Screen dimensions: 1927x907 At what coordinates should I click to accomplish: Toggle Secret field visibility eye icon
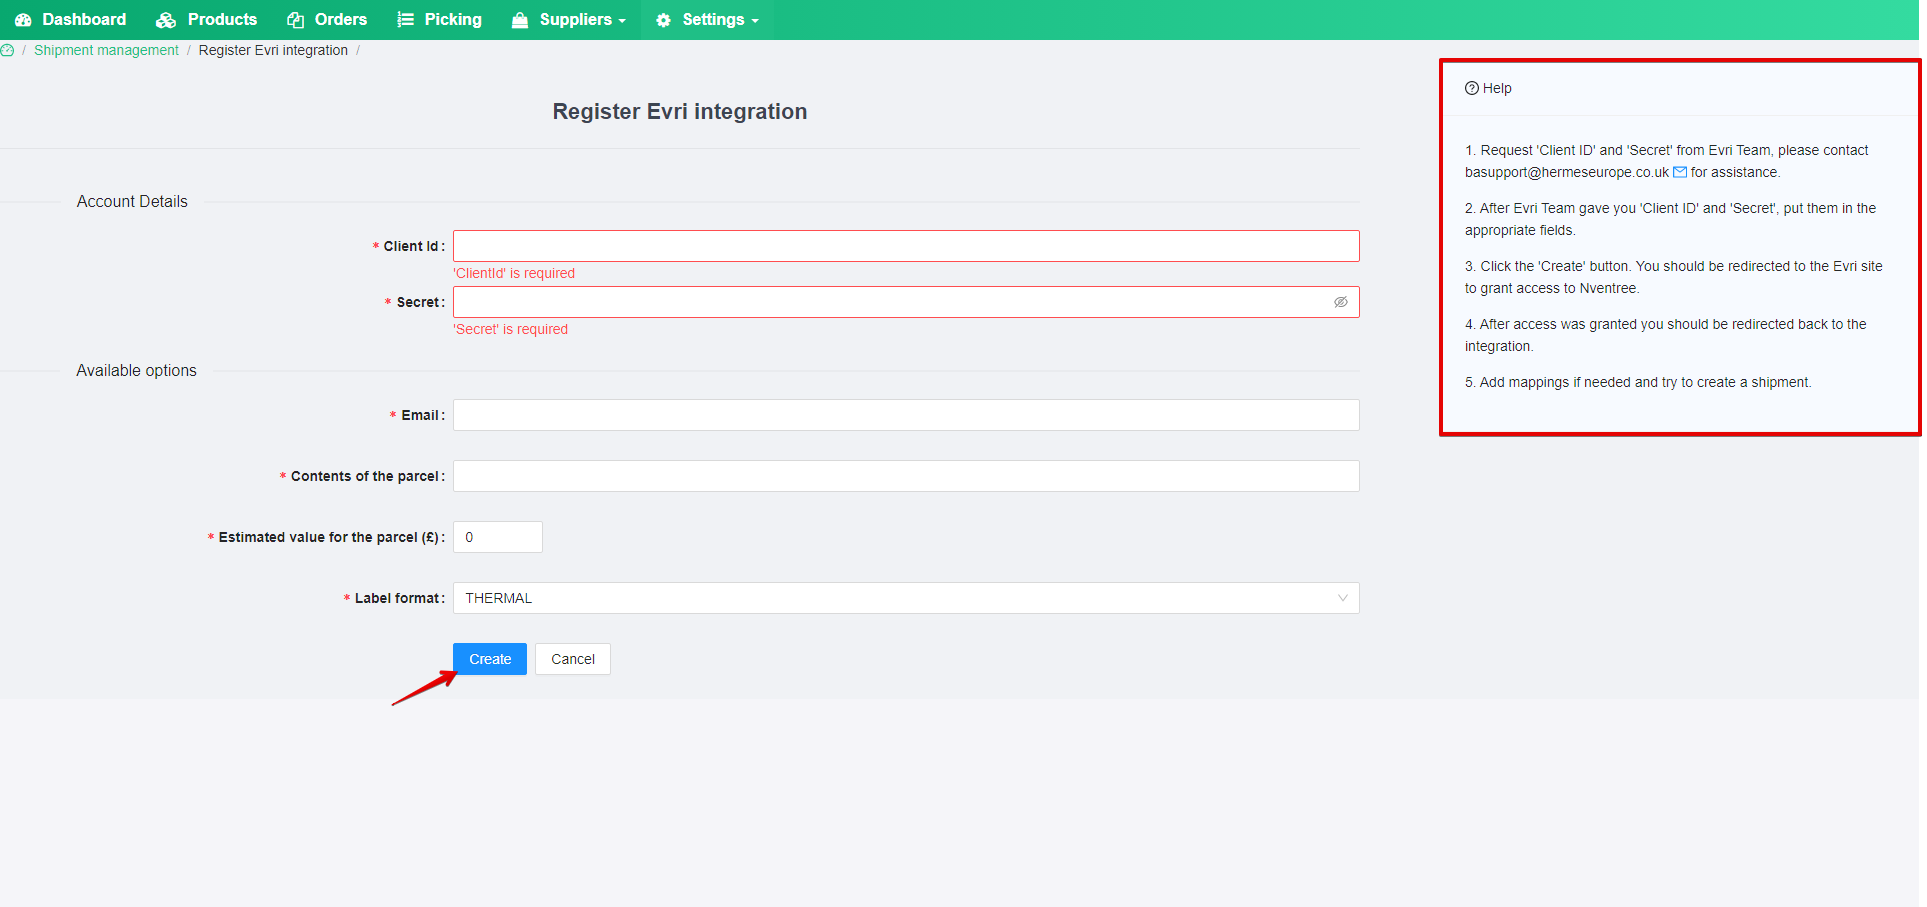click(1341, 302)
